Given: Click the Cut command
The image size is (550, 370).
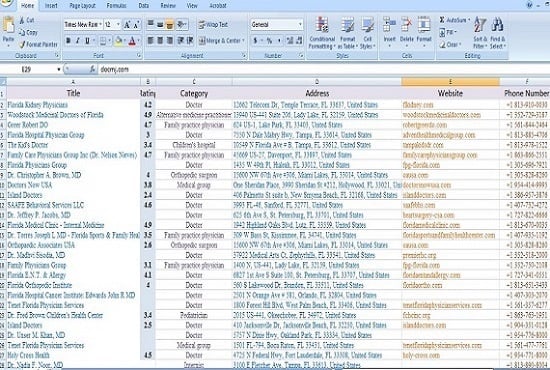Looking at the screenshot, I should pos(27,20).
